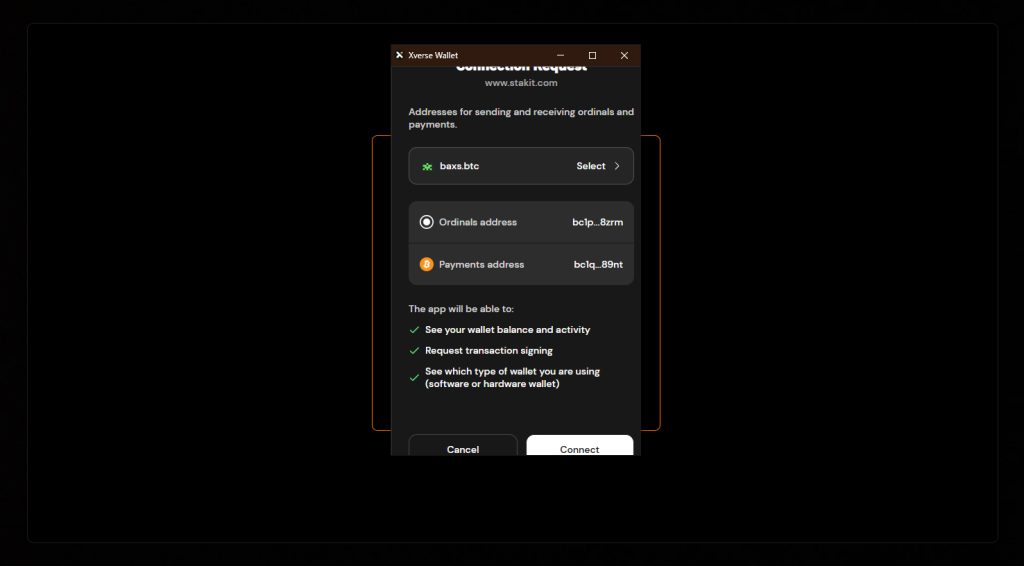Click the Ordinals address row label

pyautogui.click(x=478, y=222)
